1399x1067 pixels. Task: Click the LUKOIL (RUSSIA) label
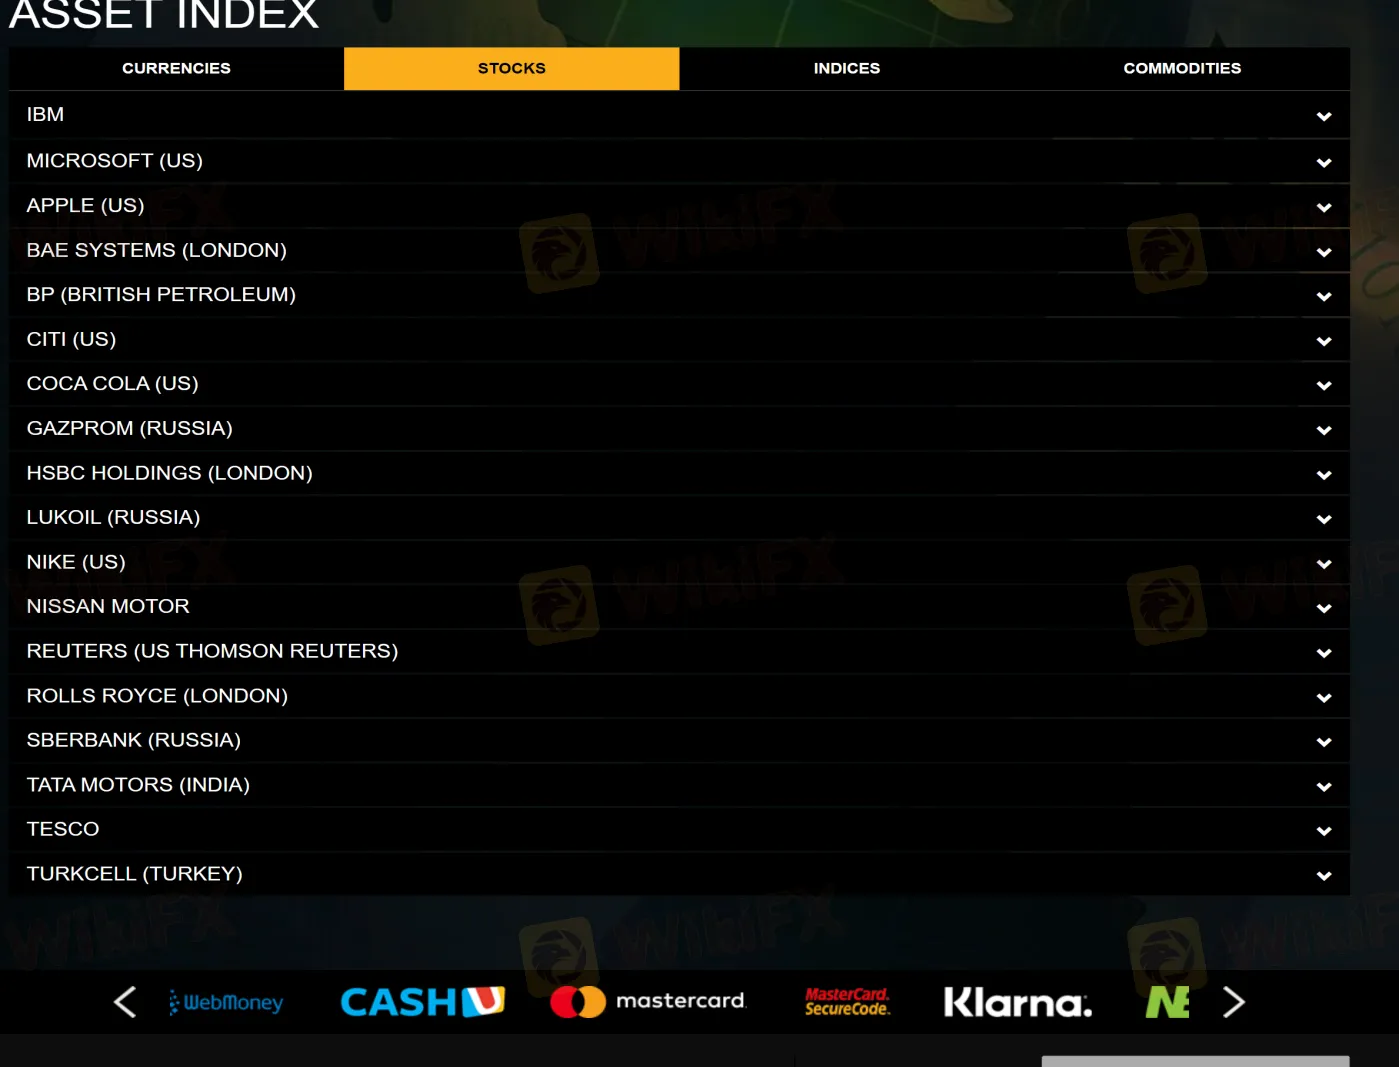coord(113,517)
